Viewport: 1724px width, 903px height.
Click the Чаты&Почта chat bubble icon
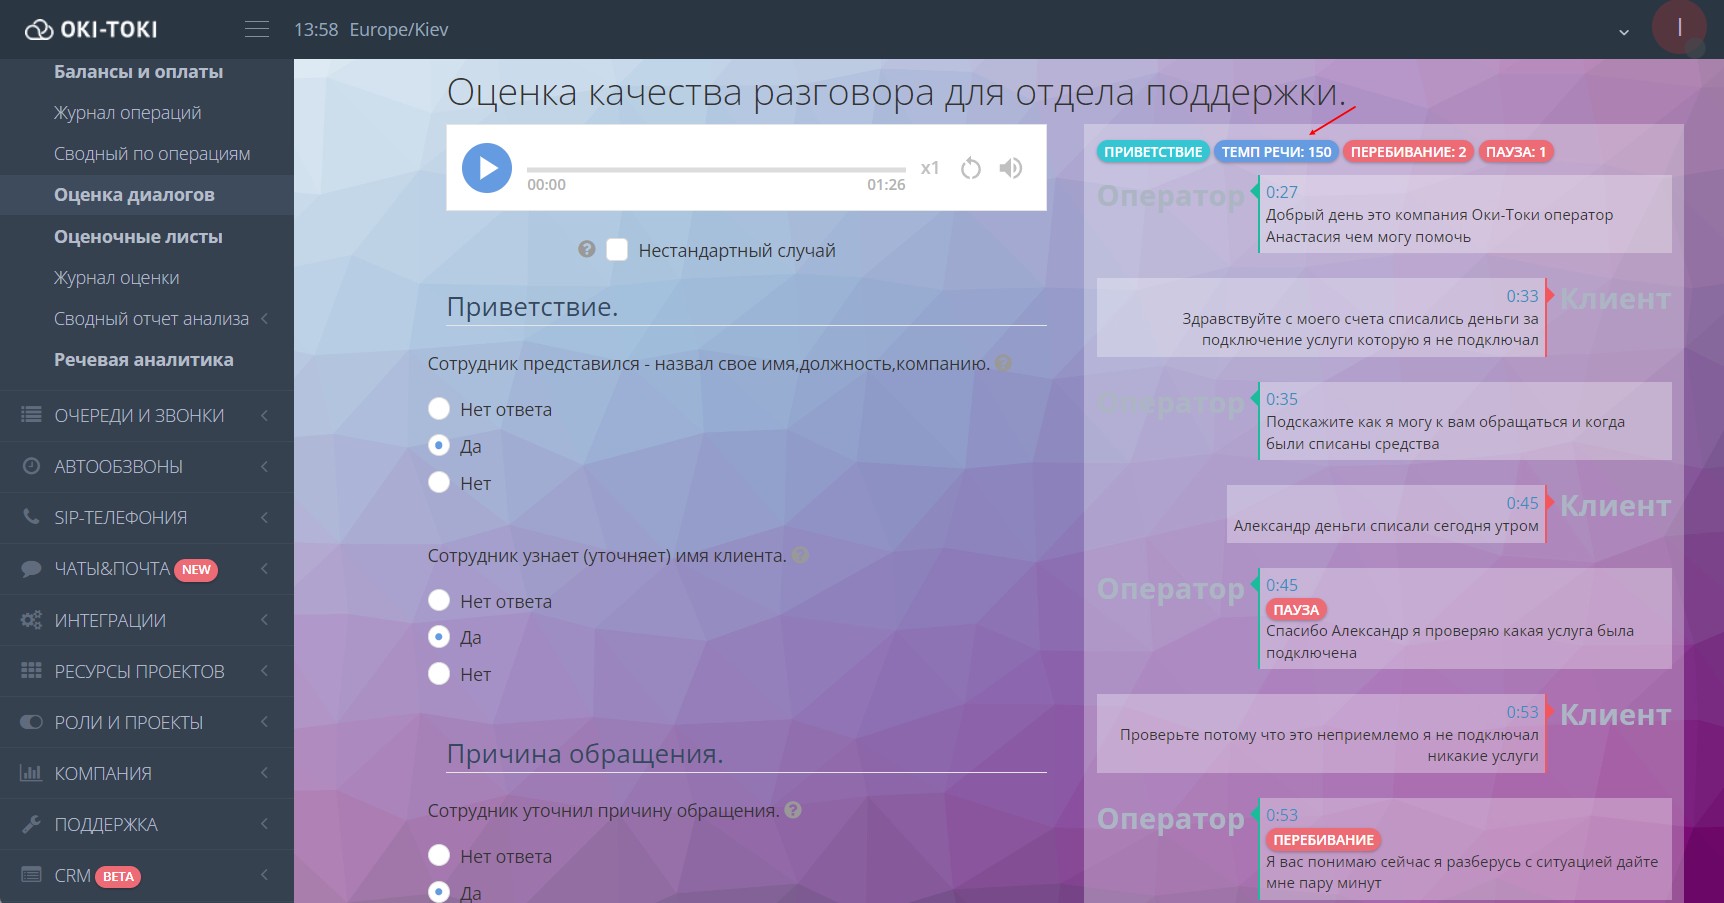29,568
